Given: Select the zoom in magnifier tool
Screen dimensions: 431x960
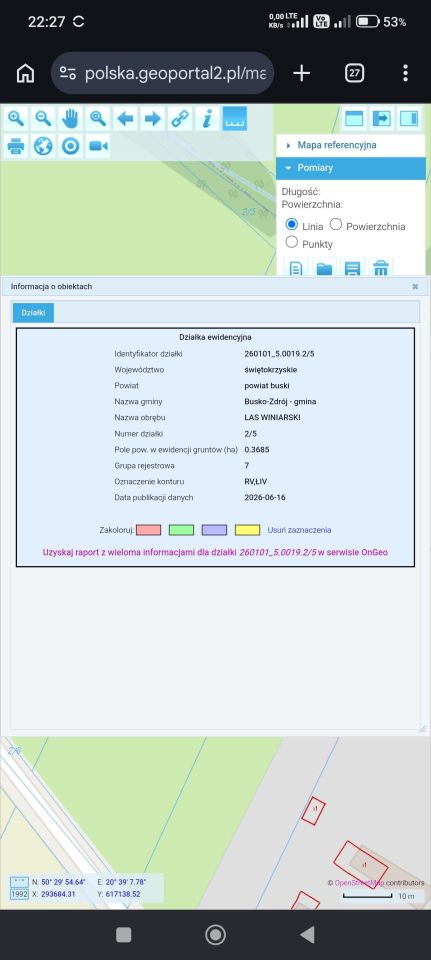Looking at the screenshot, I should (x=15, y=118).
